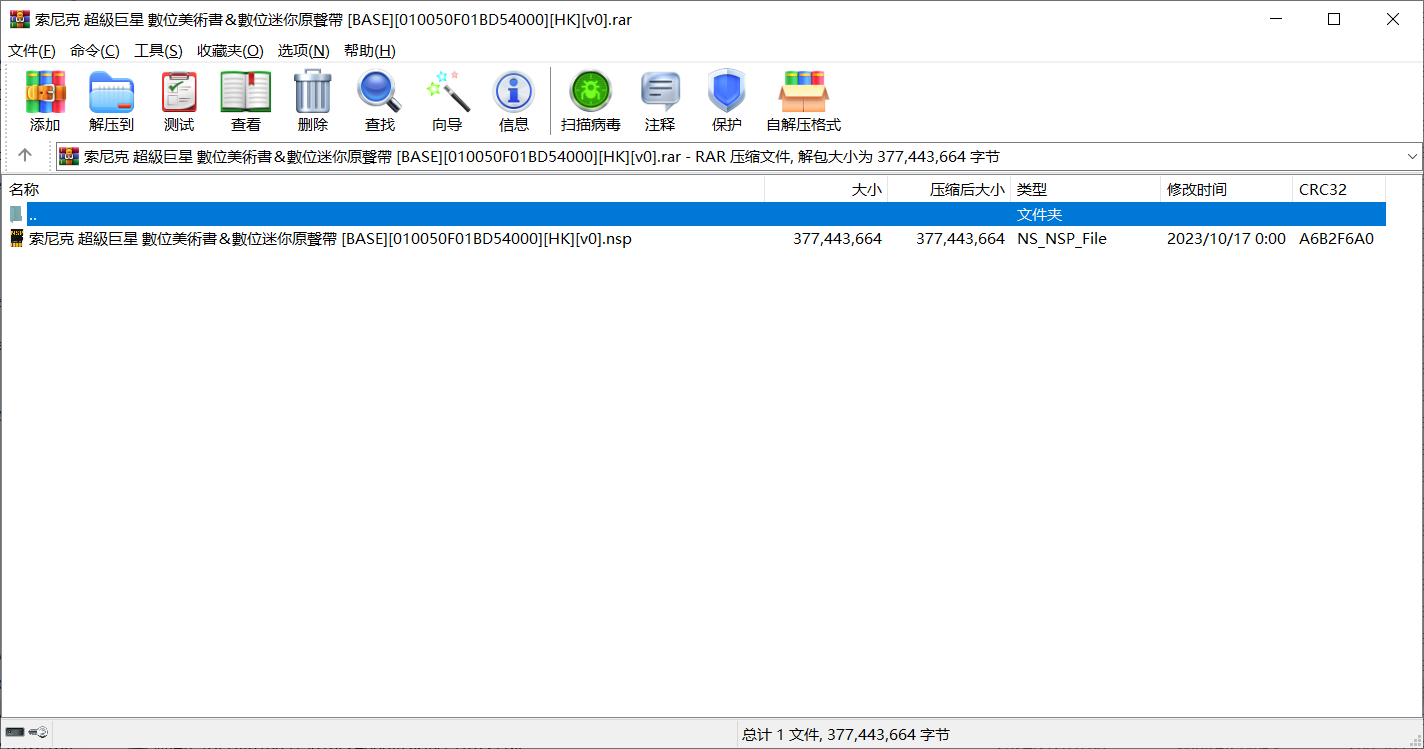Go up one folder level arrow

point(25,156)
